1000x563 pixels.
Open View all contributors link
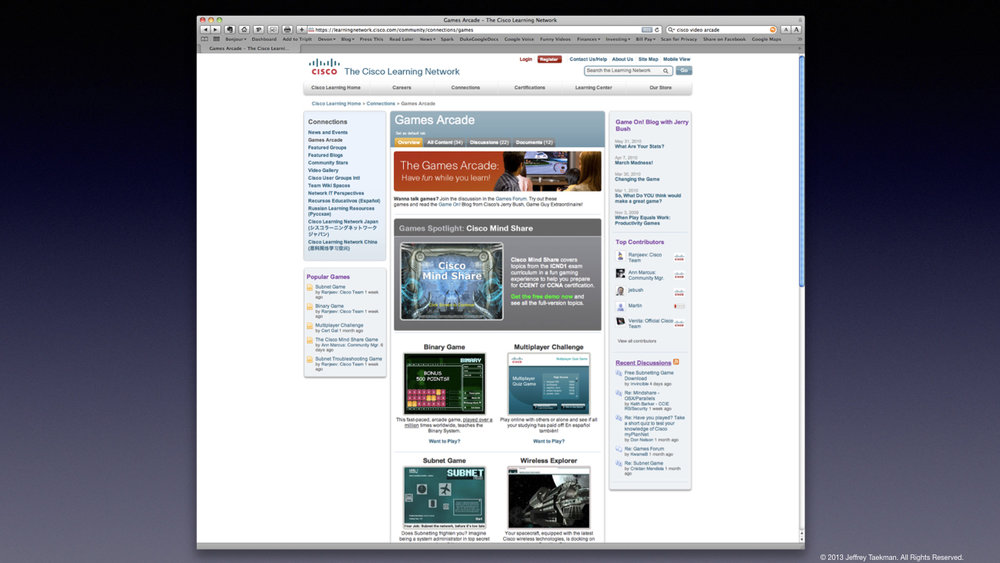[636, 341]
